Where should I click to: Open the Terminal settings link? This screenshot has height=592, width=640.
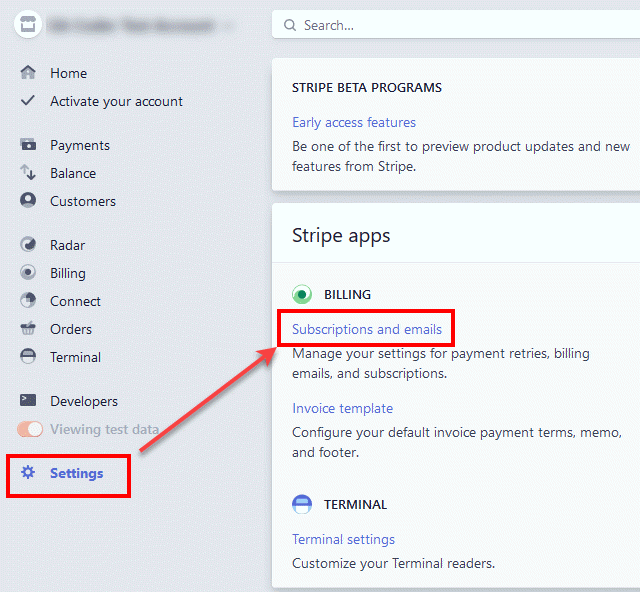343,539
